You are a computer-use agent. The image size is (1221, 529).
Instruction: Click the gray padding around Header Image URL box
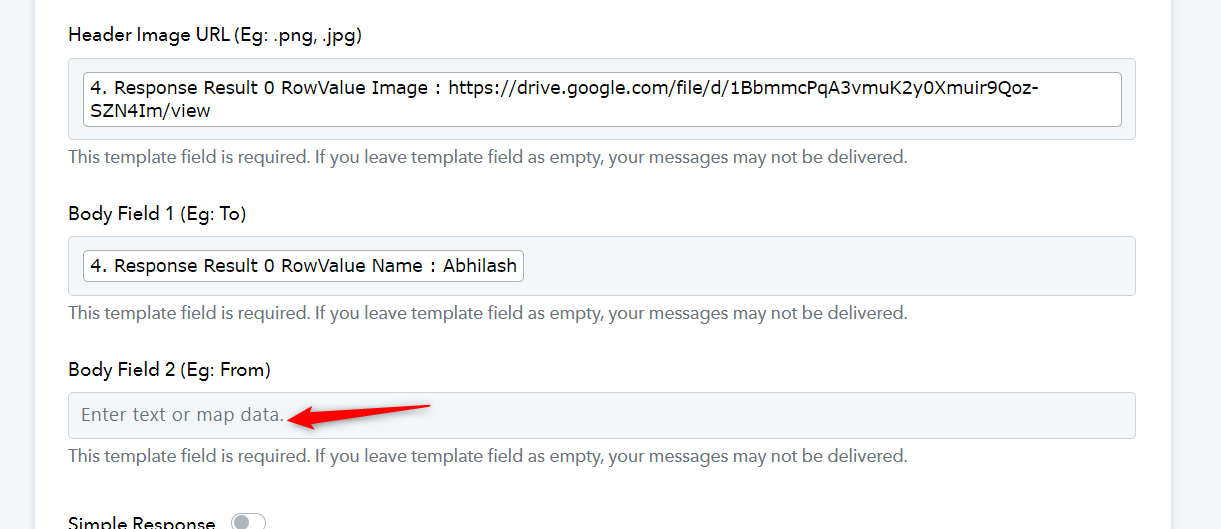601,133
